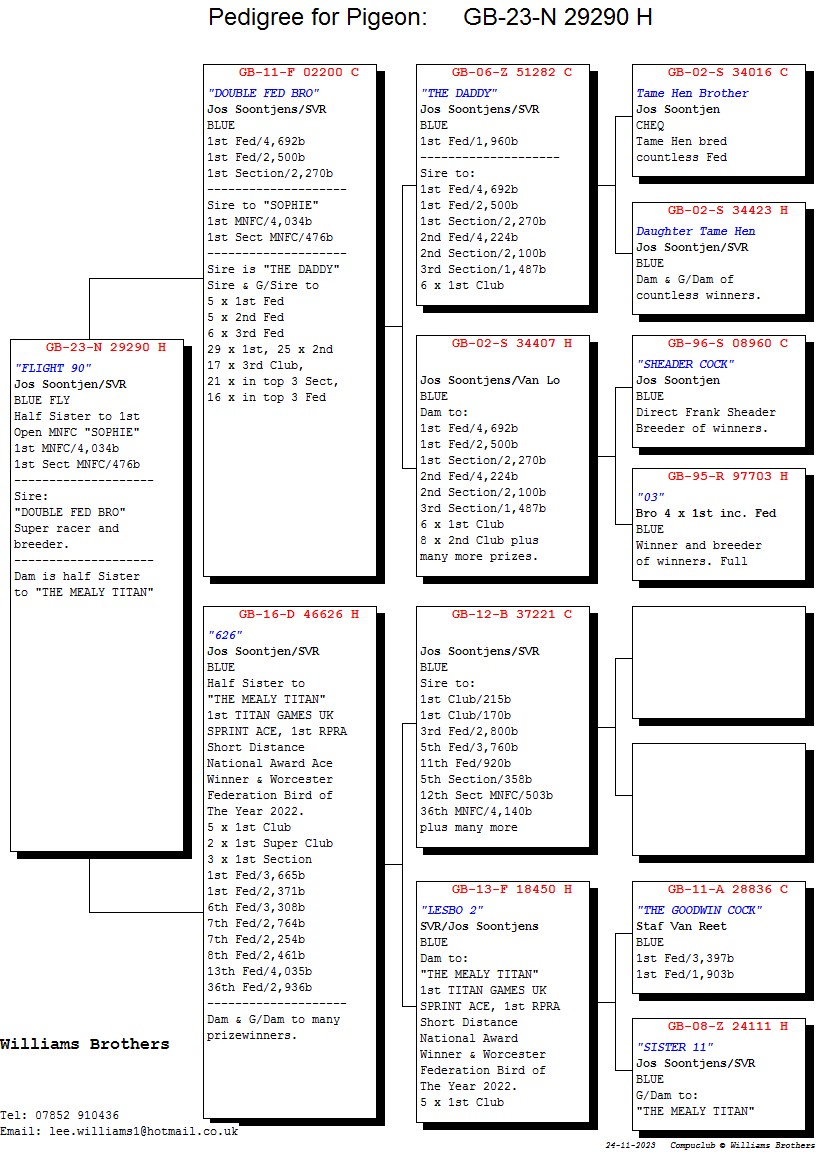
Task: Click the "LESBO 2" pigeon name
Action: tap(452, 910)
